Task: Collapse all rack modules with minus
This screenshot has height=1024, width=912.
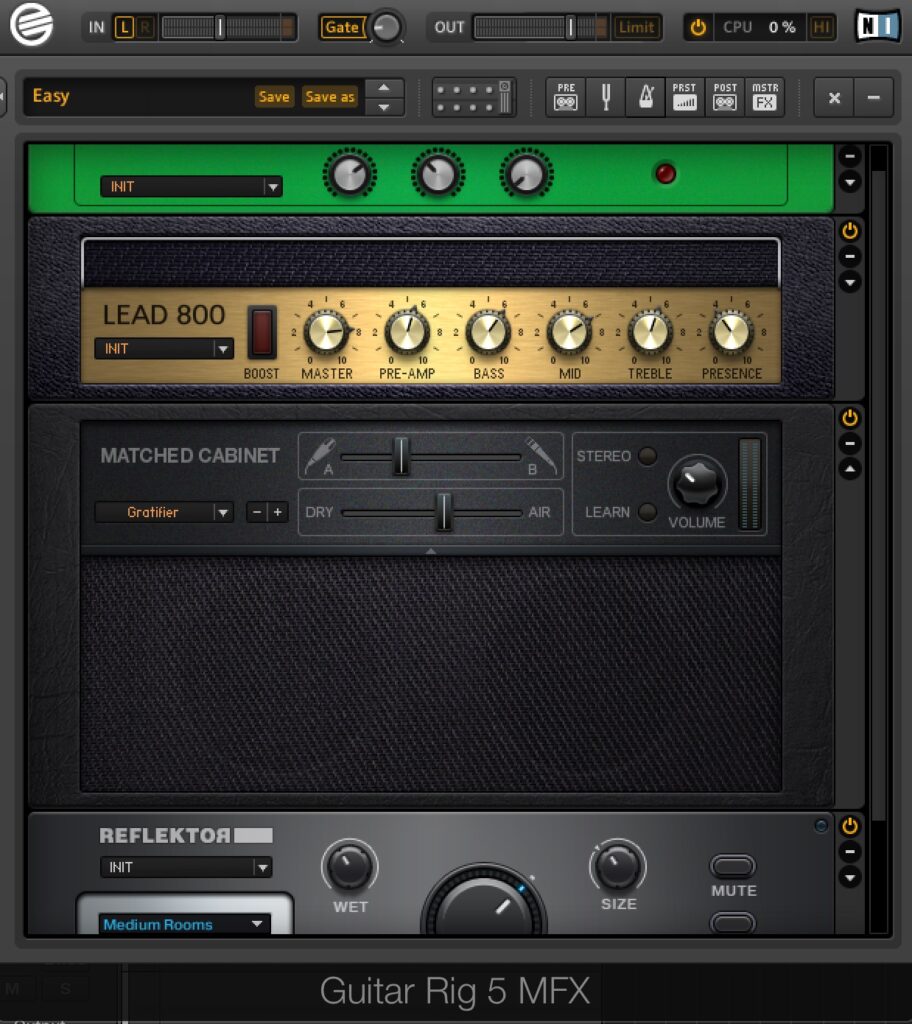Action: [873, 98]
